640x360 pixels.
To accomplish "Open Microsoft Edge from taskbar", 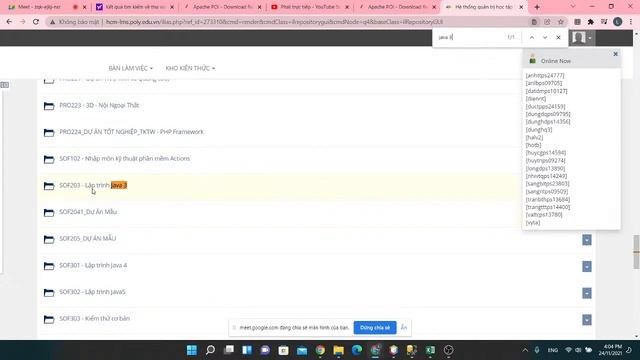I will click(357, 350).
